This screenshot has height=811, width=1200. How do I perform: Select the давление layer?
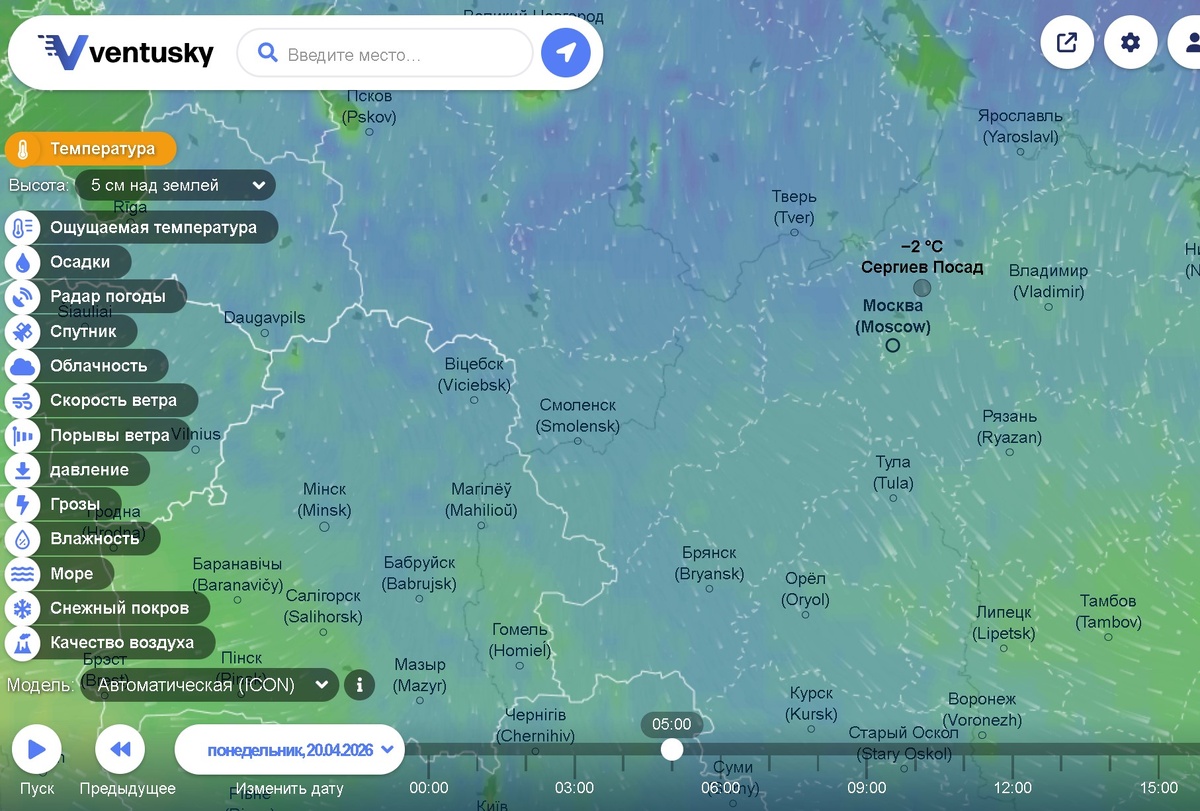pyautogui.click(x=78, y=470)
